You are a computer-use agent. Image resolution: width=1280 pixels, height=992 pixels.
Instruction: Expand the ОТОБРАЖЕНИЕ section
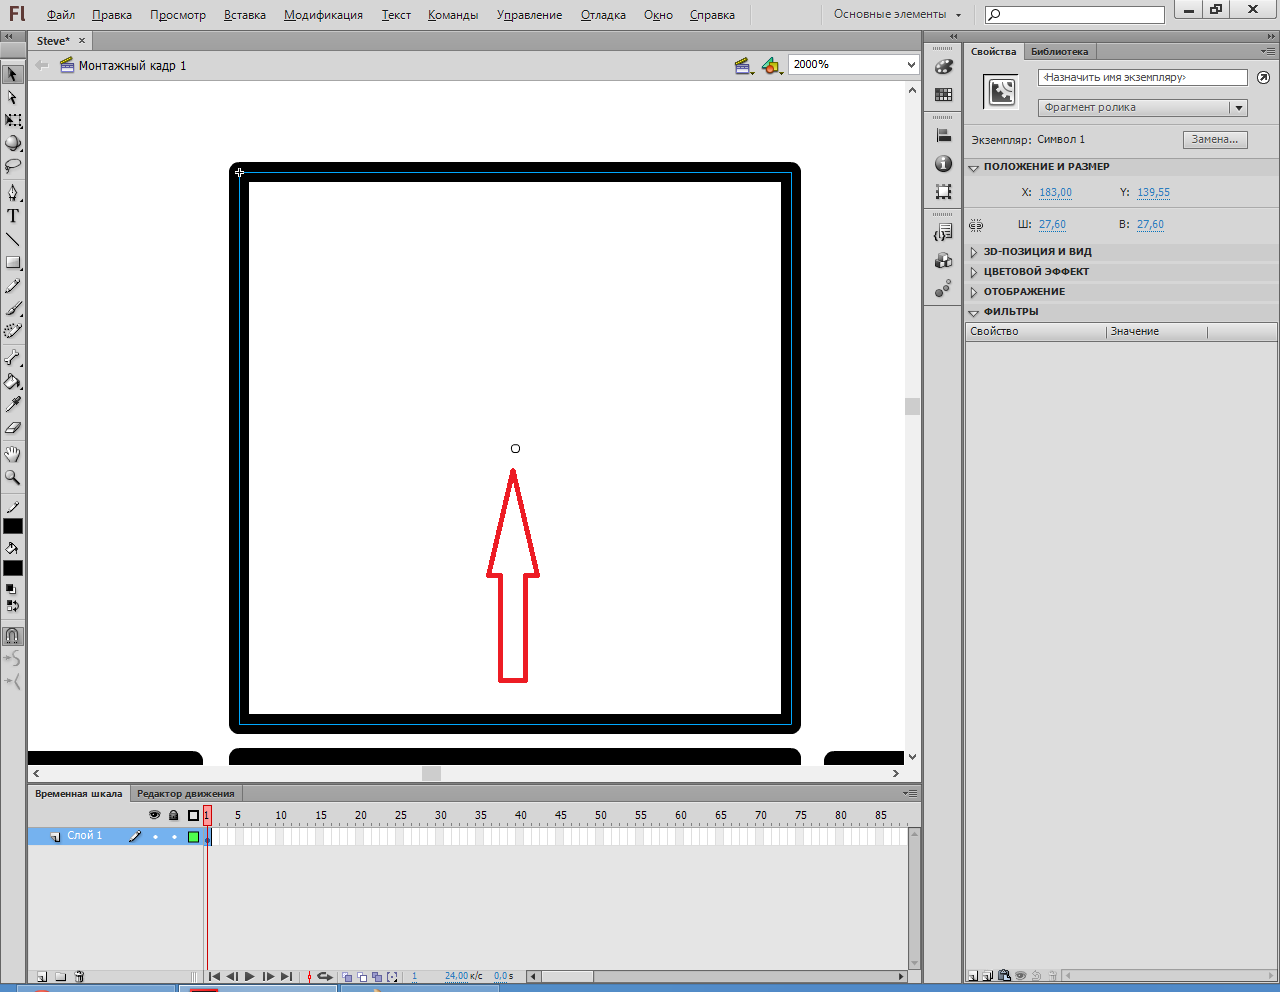pyautogui.click(x=974, y=292)
